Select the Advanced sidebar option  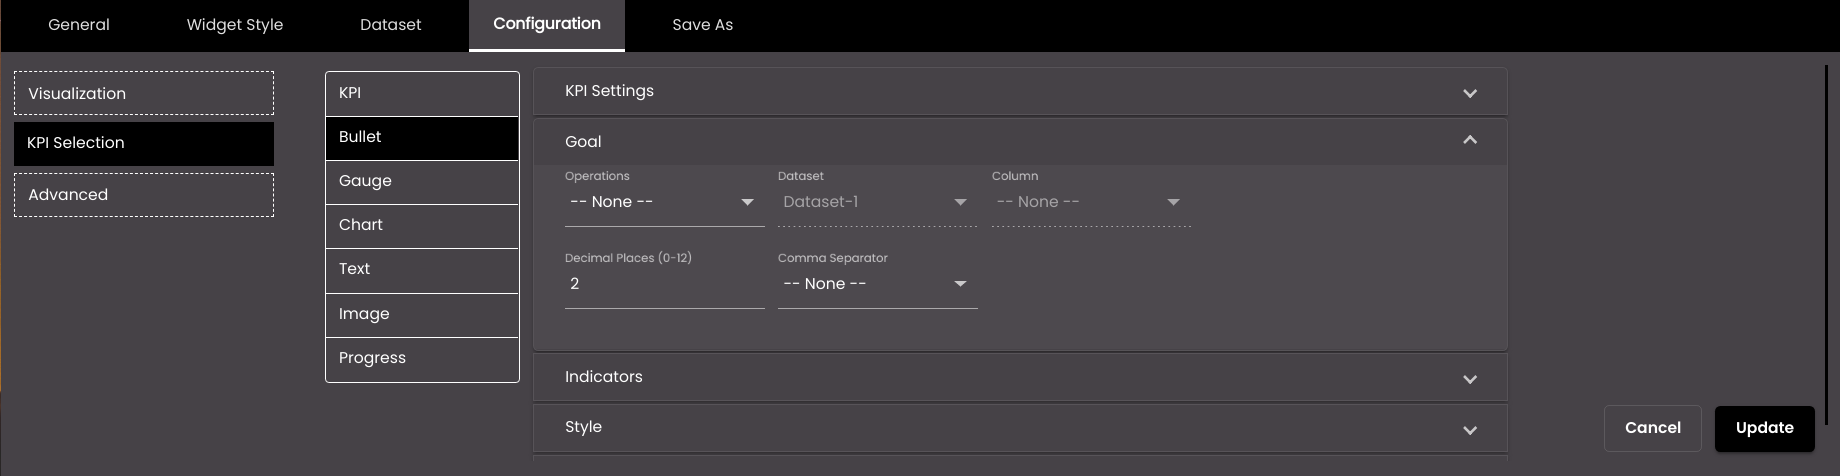click(x=144, y=195)
